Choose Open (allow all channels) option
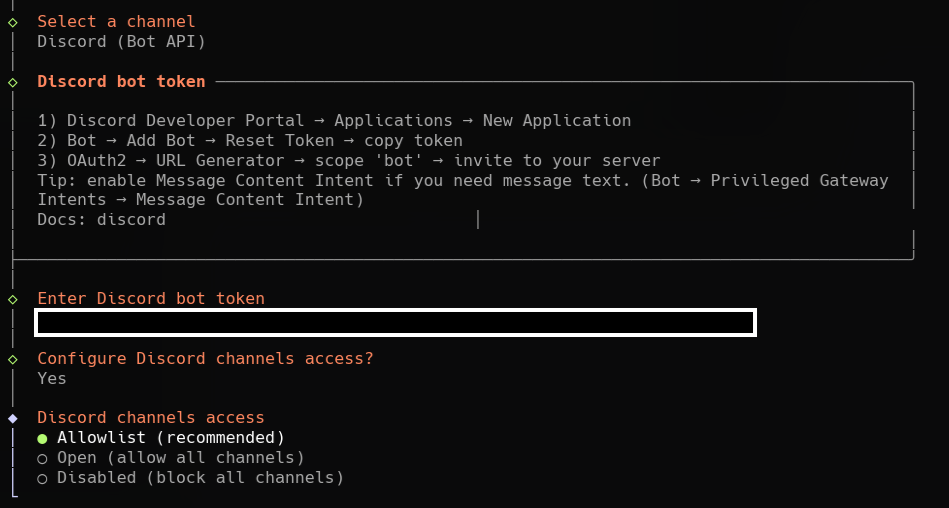The height and width of the screenshot is (508, 949). pos(171,458)
